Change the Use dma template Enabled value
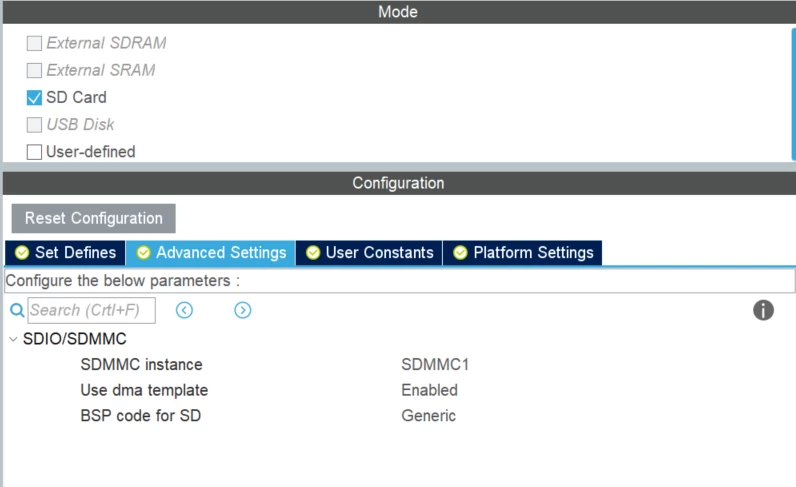The height and width of the screenshot is (487, 796). 429,390
